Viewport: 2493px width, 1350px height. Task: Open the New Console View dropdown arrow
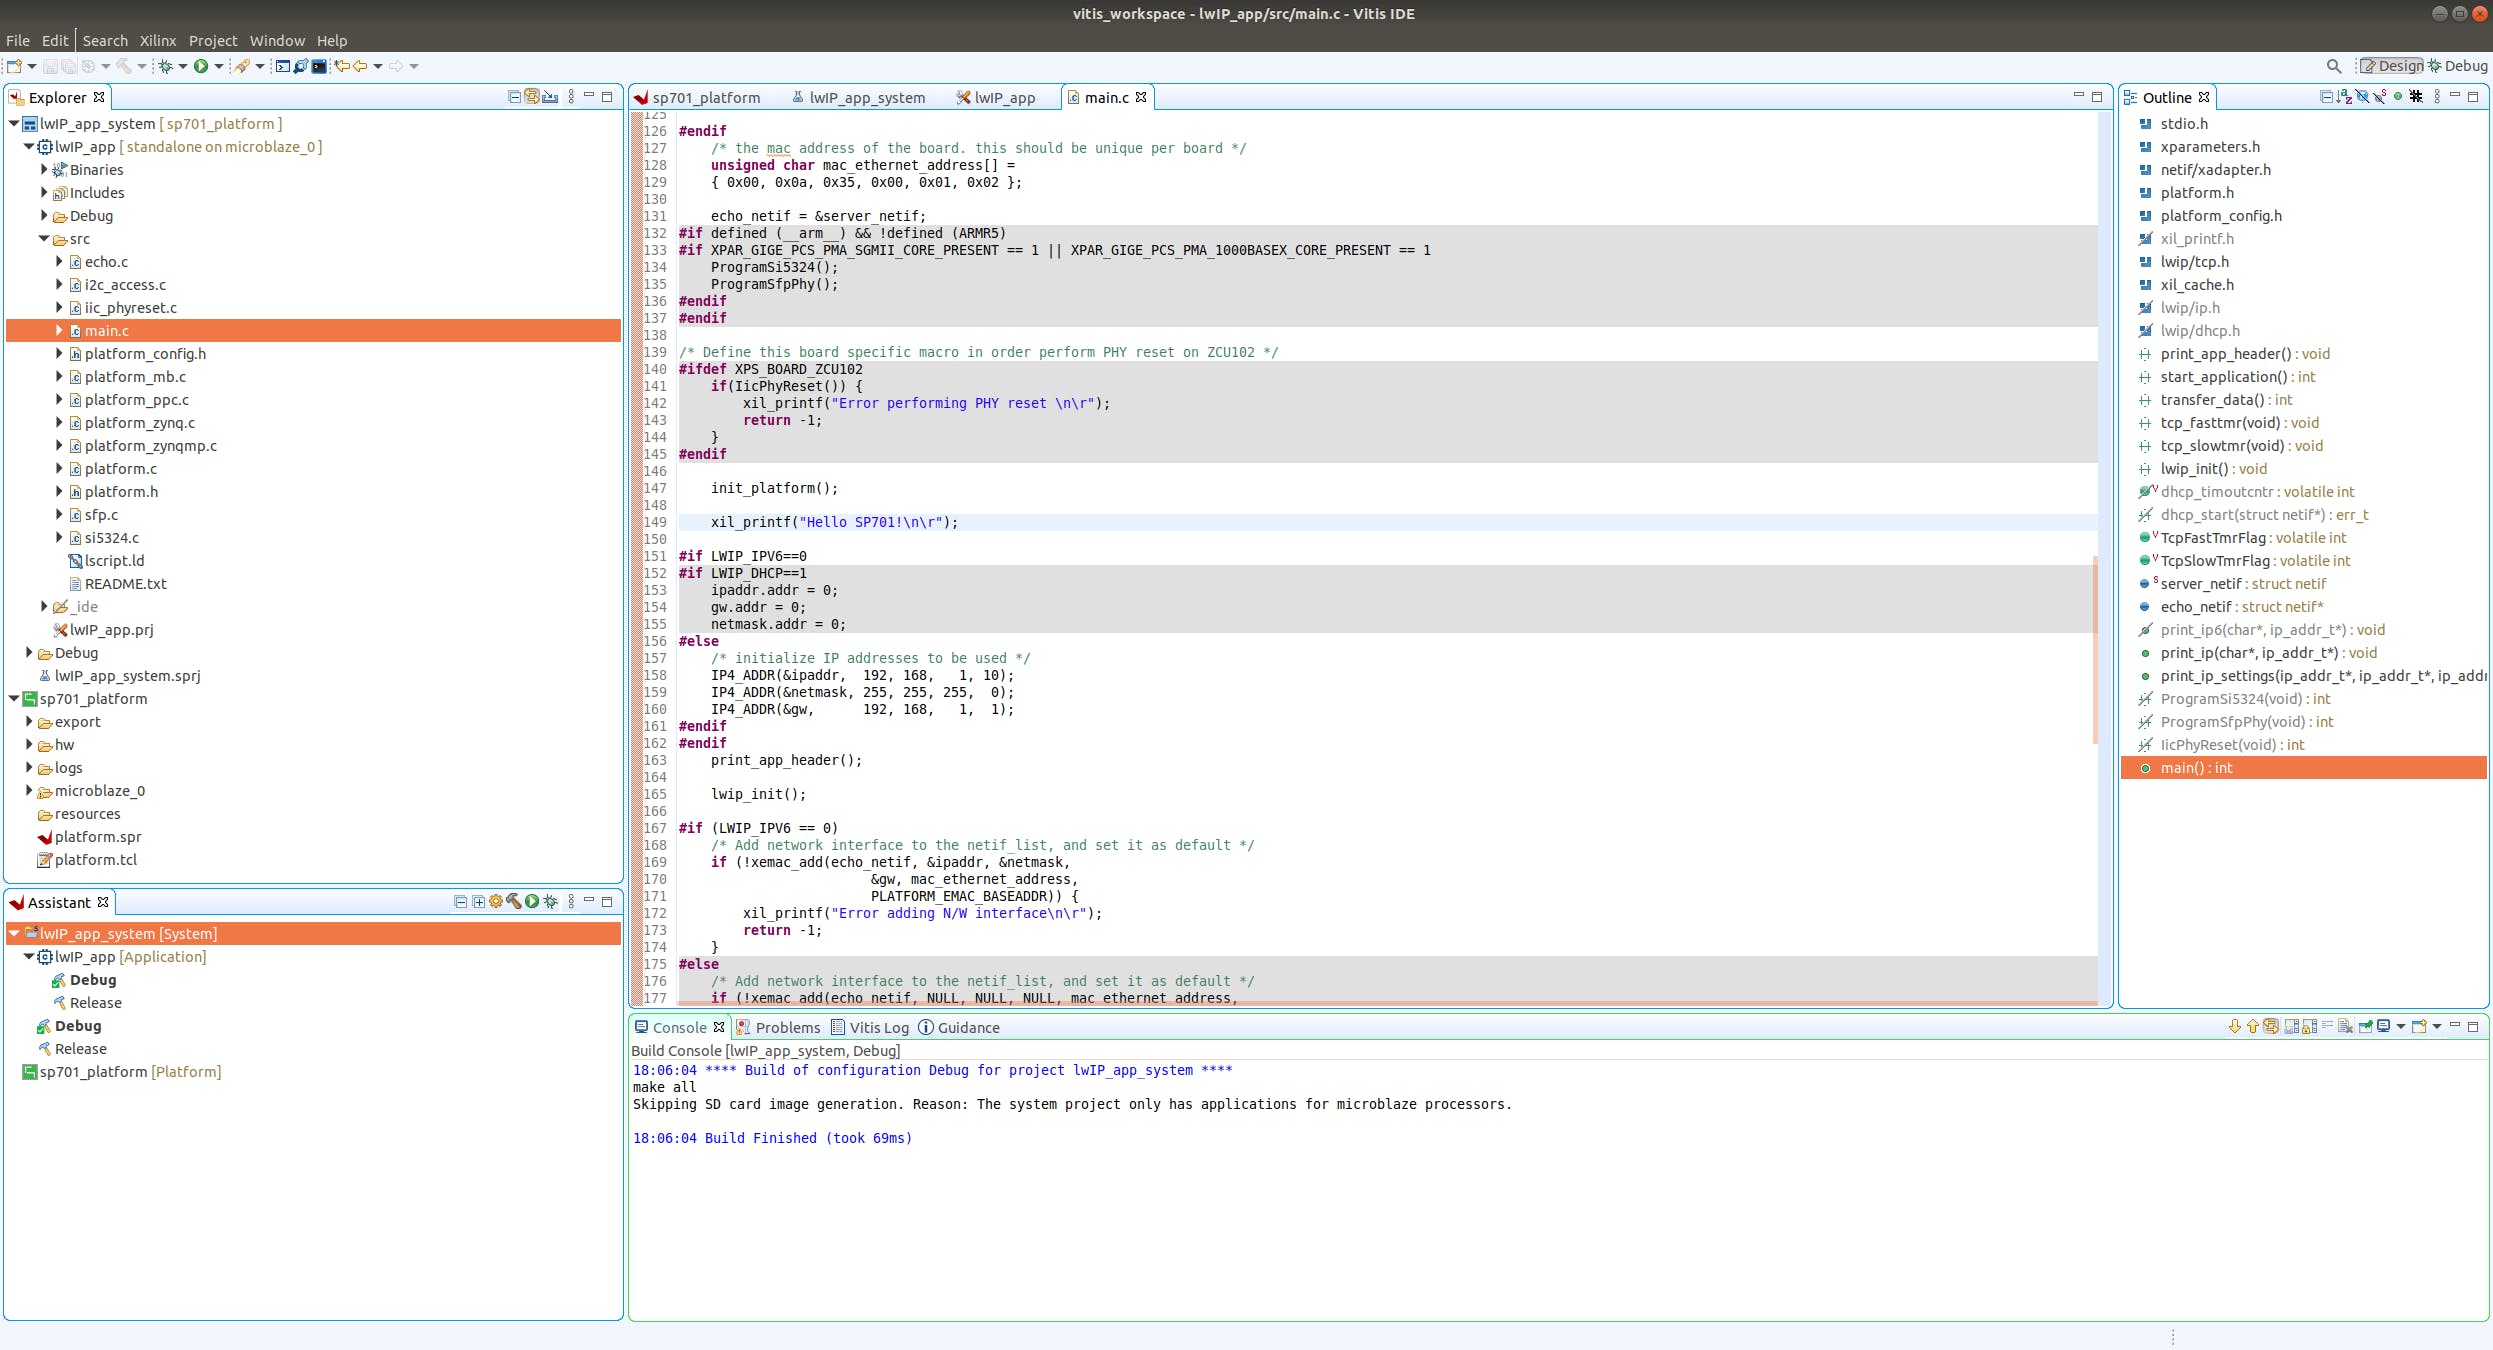2437,1027
